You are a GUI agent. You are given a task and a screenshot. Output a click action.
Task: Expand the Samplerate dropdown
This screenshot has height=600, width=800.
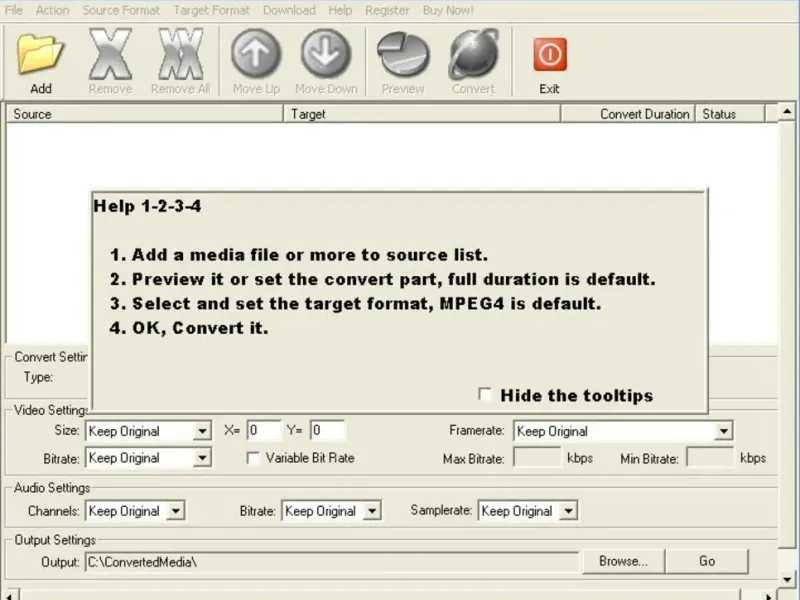[568, 511]
